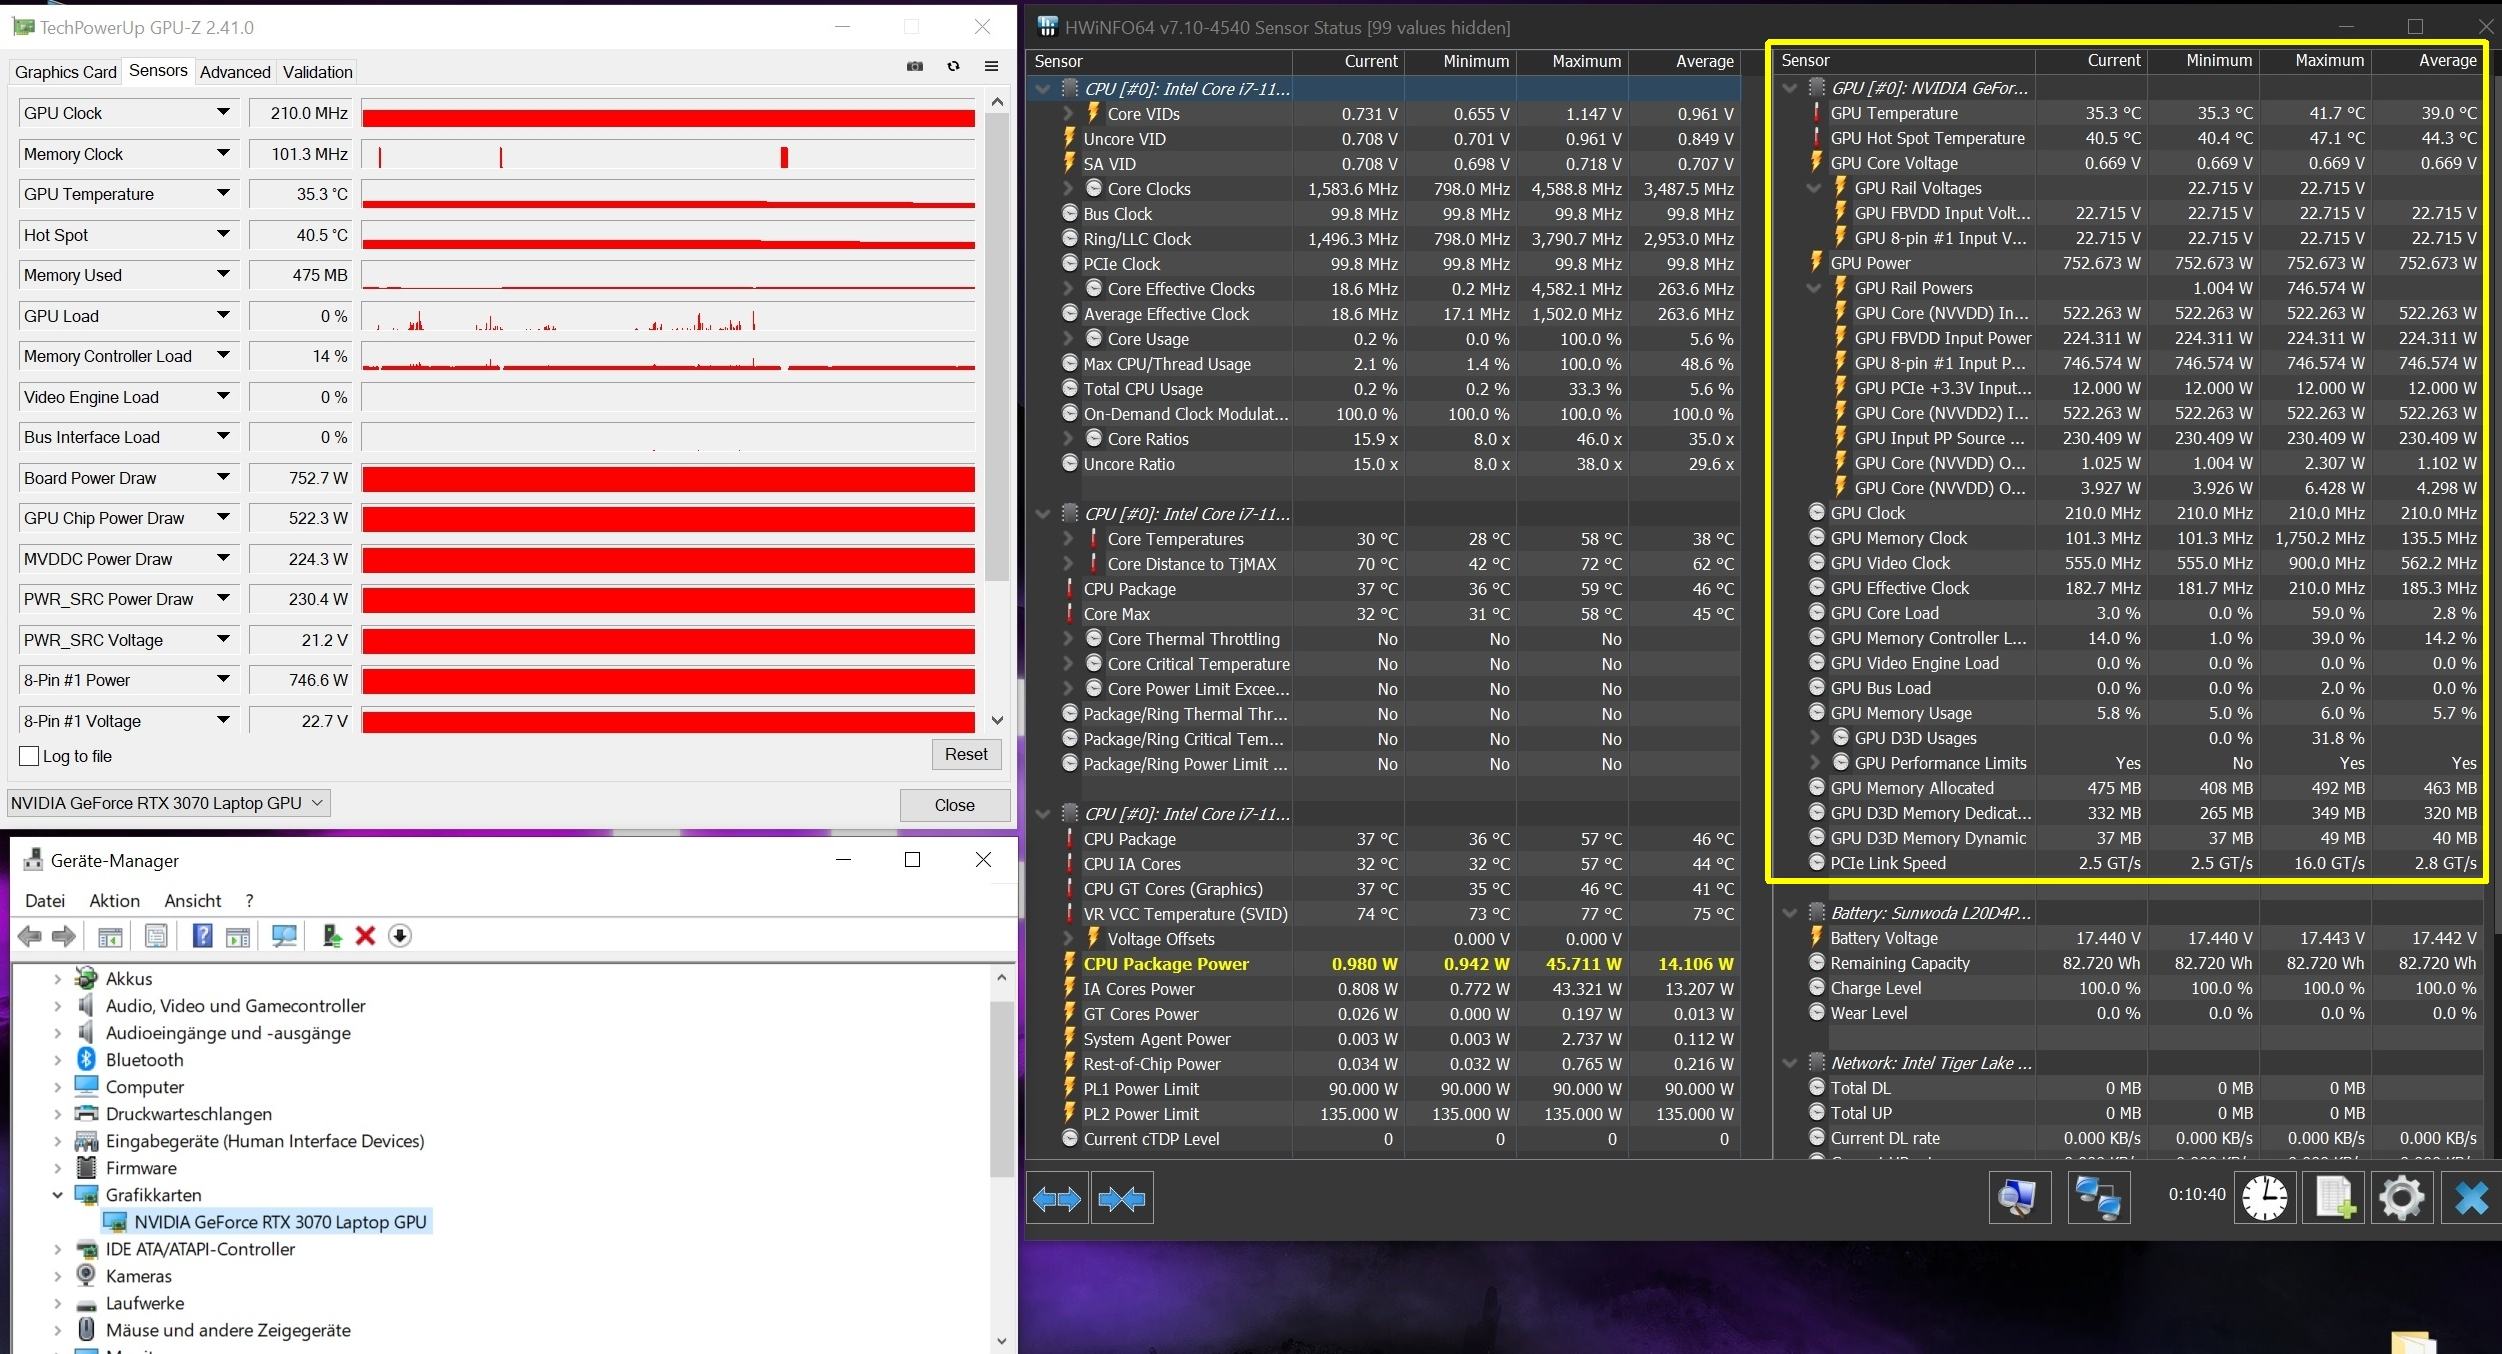This screenshot has width=2502, height=1354.
Task: Click HWiNFO remote monitor icon
Action: 2019,1197
